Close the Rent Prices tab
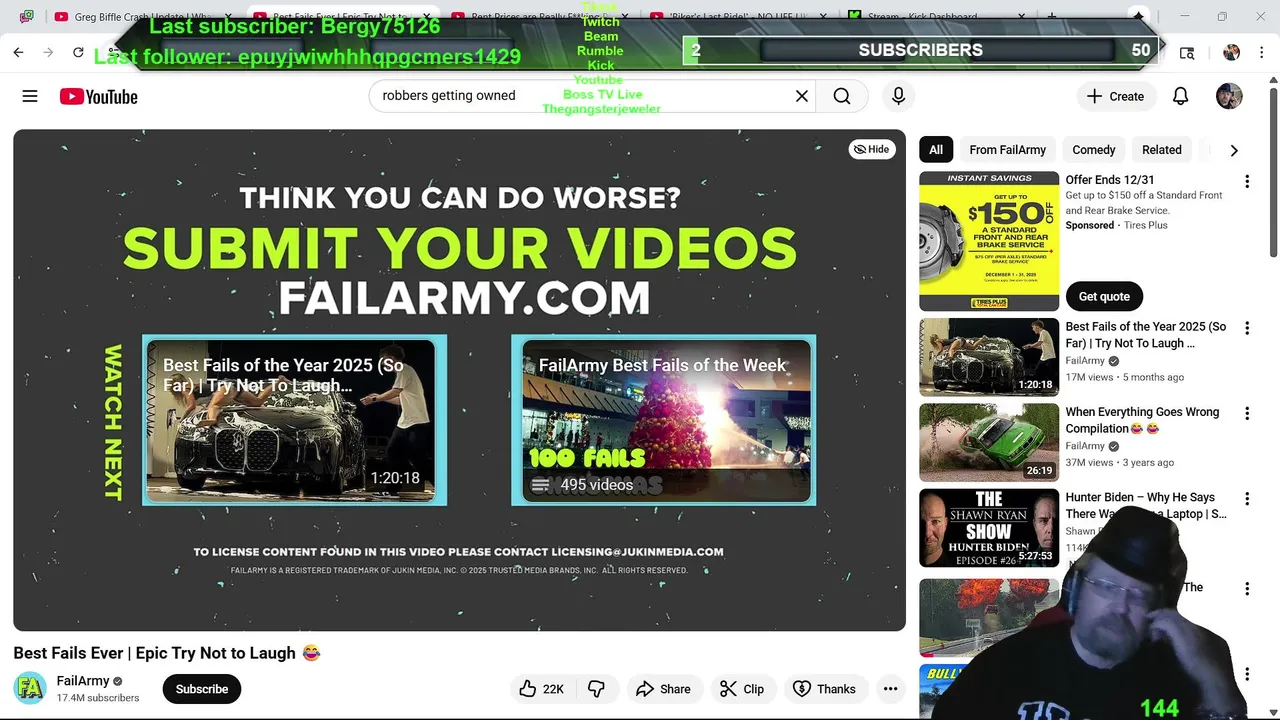 (x=625, y=17)
